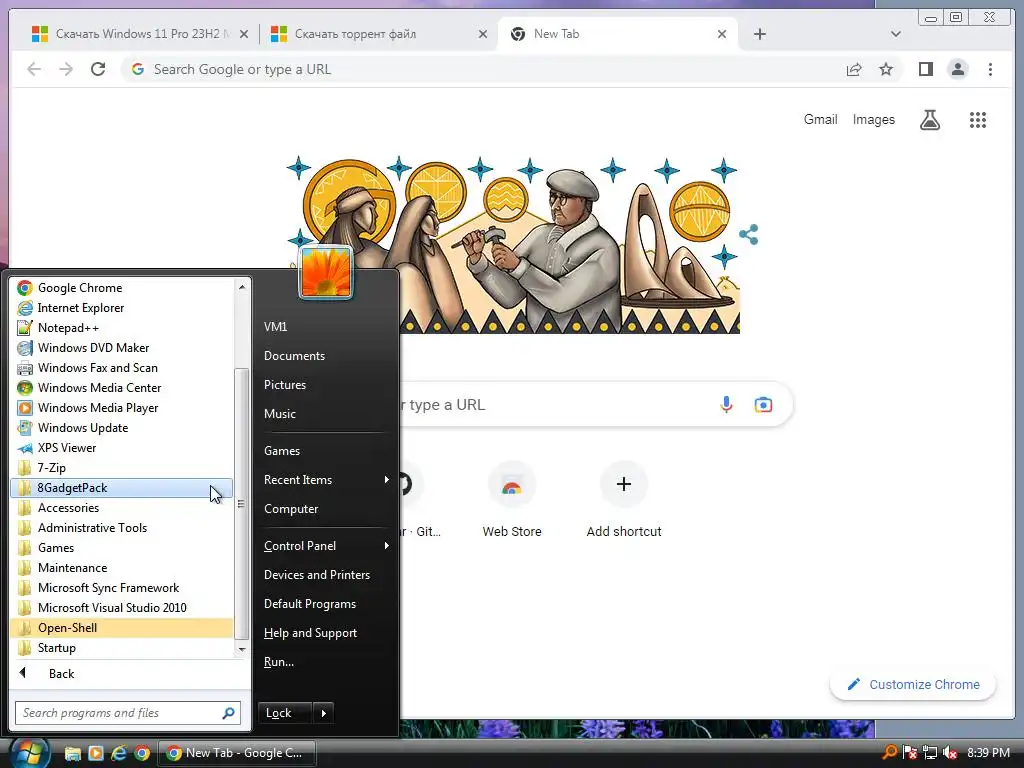The height and width of the screenshot is (768, 1024).
Task: Click Customize Chrome button
Action: [x=913, y=684]
